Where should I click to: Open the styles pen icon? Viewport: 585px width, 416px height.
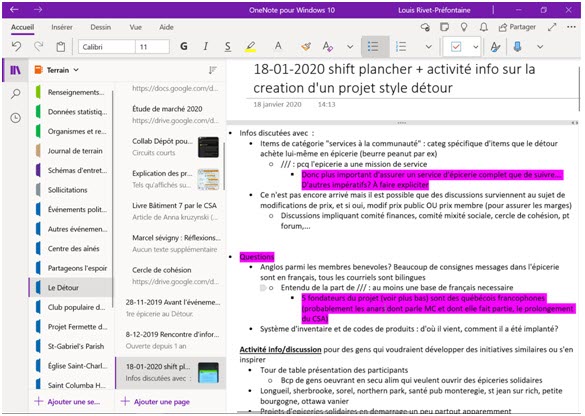495,47
